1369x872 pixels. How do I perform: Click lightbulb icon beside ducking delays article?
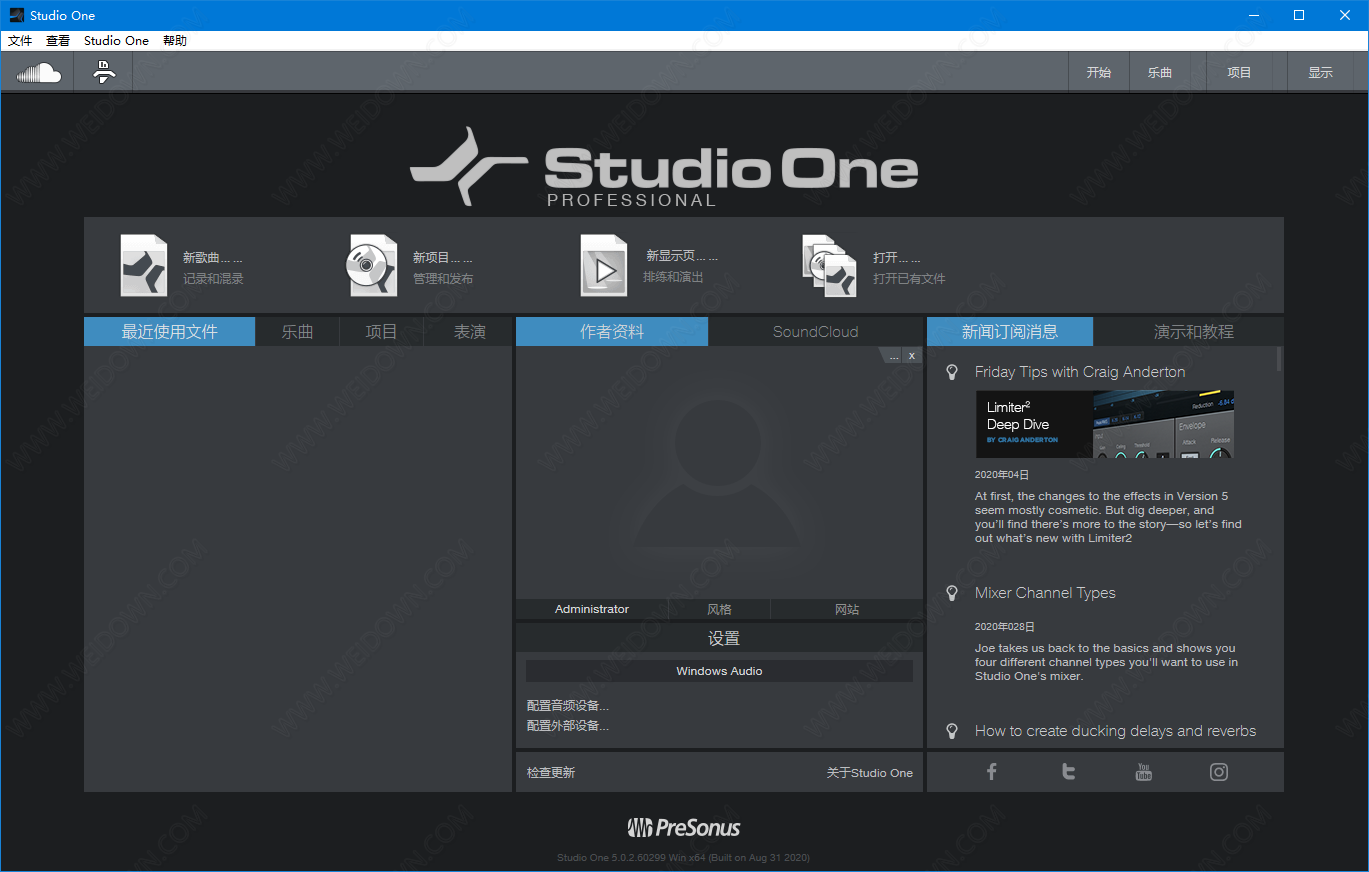point(952,731)
